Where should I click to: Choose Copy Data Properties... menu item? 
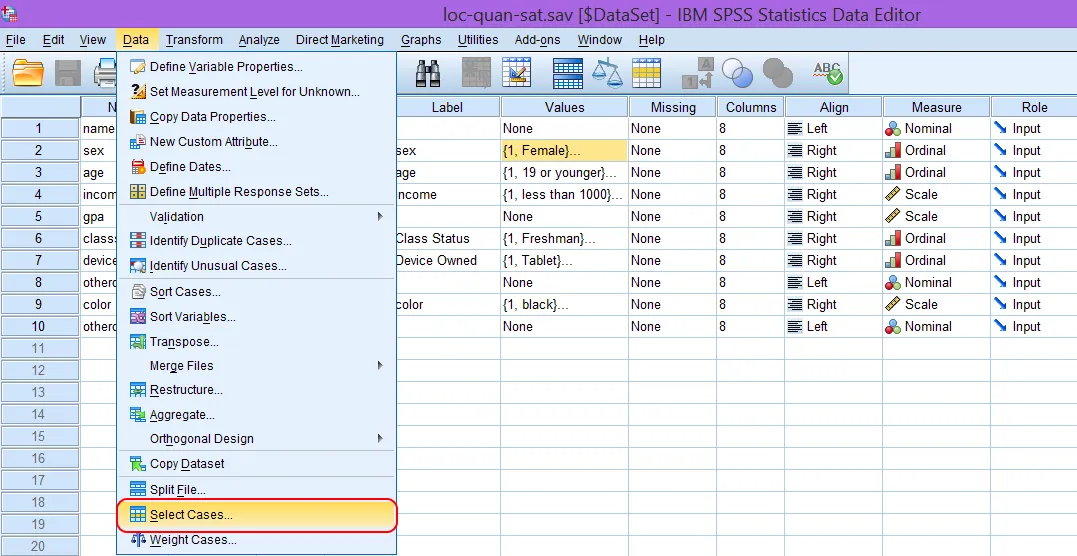(x=257, y=117)
